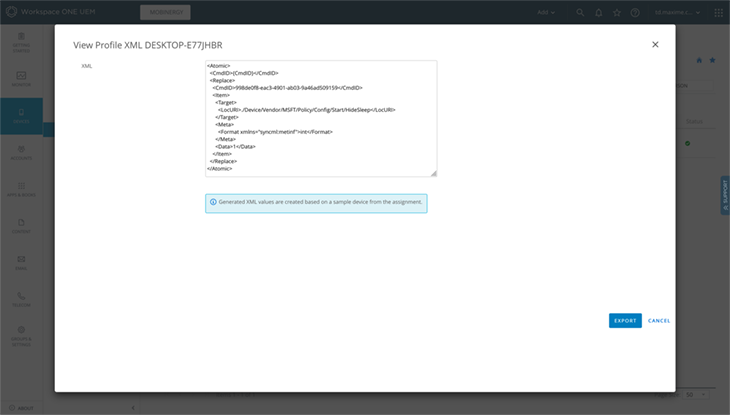
Task: Click inside the XML text area
Action: pos(320,117)
